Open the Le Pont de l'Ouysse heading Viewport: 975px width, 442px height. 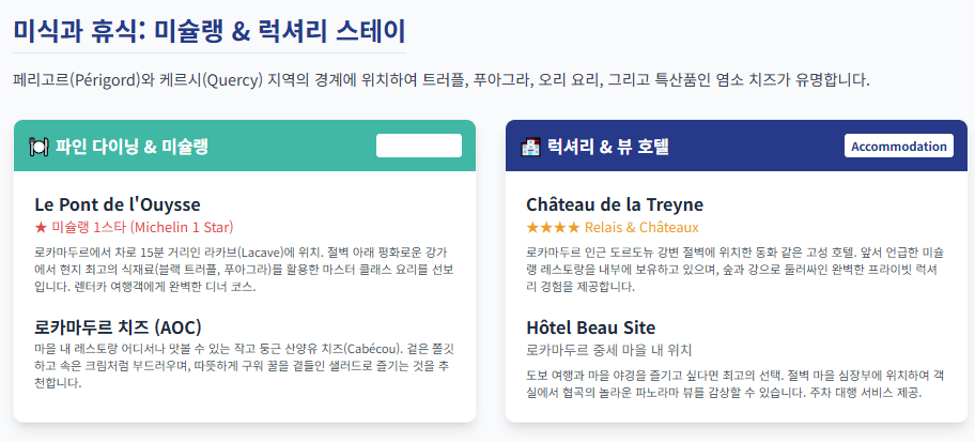(x=118, y=205)
